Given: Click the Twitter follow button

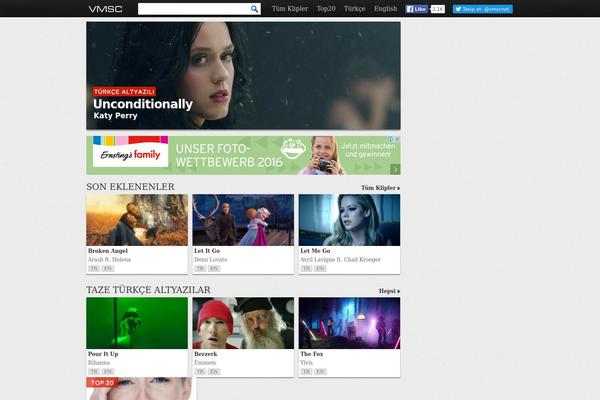Looking at the screenshot, I should pyautogui.click(x=483, y=9).
